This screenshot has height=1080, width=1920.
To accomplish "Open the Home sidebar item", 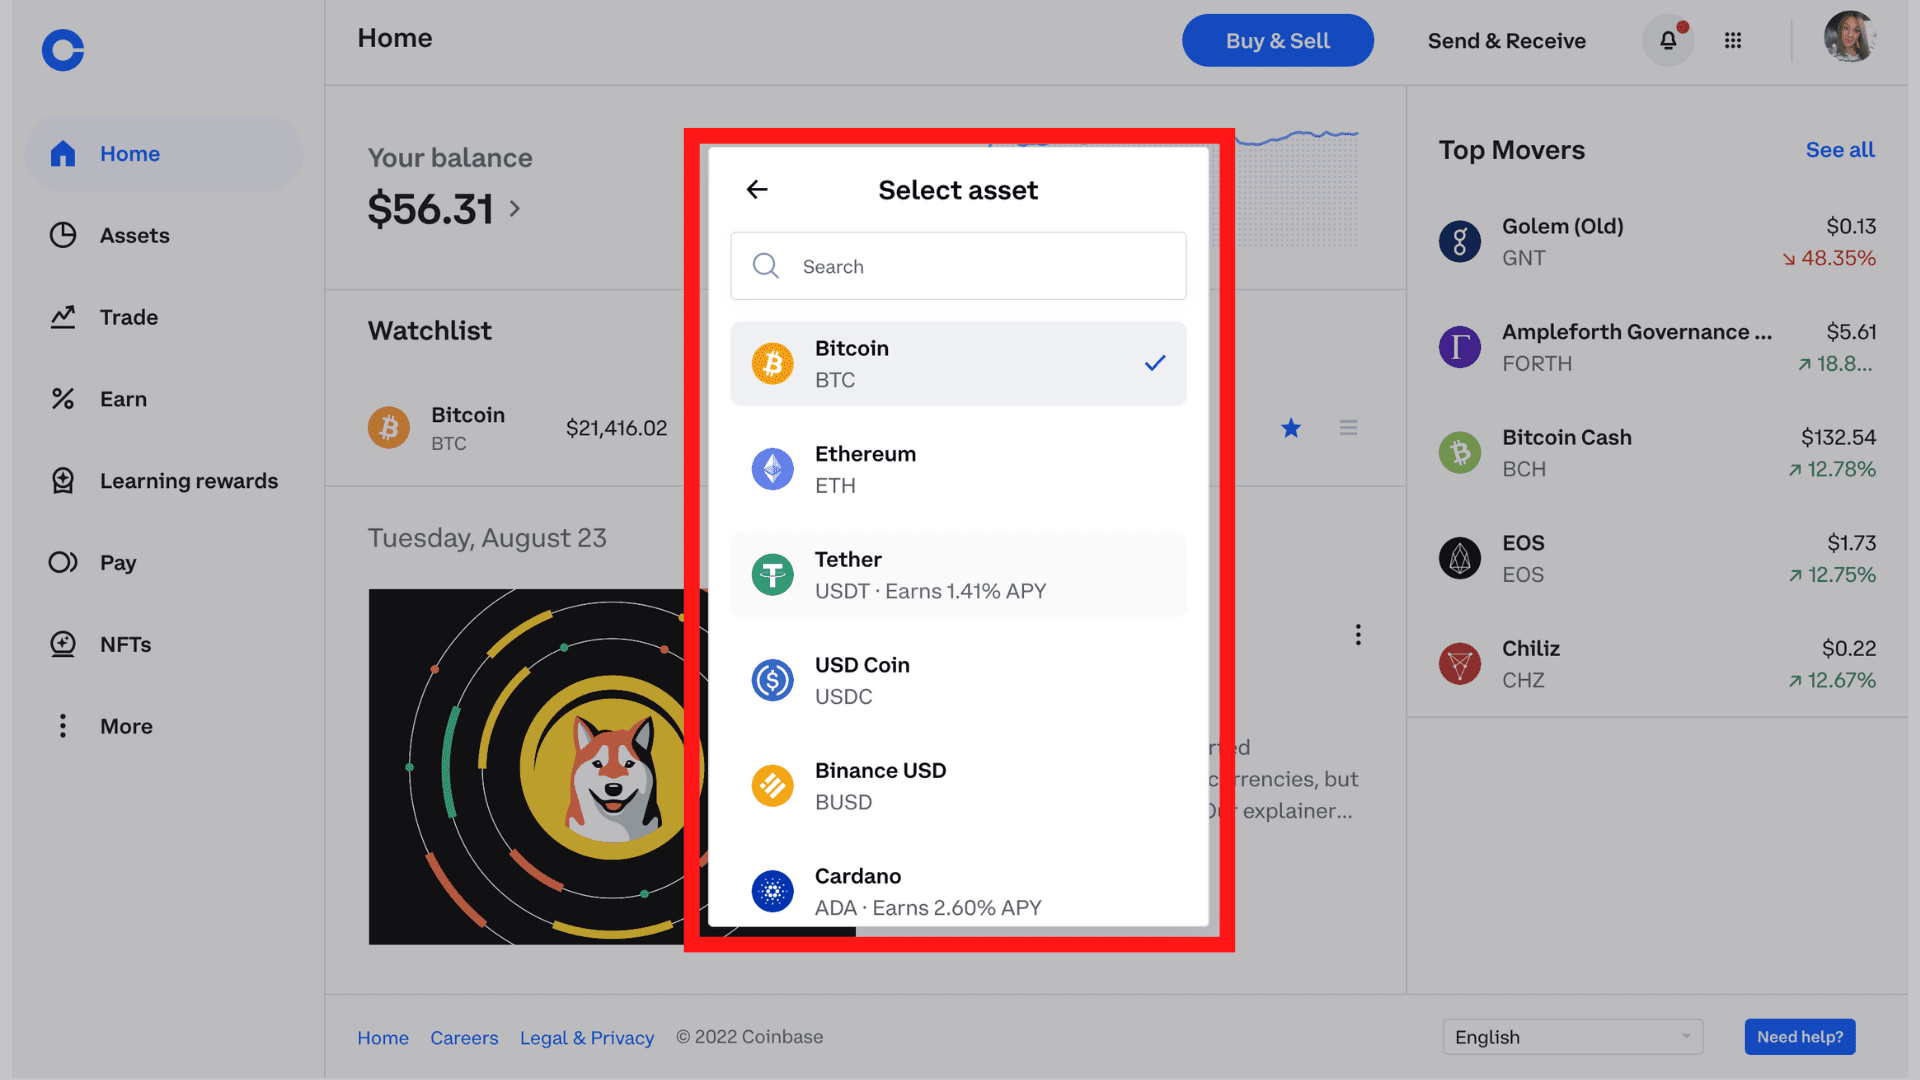I will pos(164,153).
